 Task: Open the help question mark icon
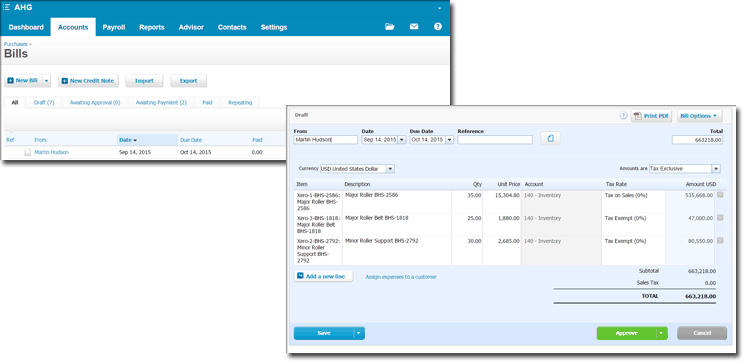(x=438, y=27)
